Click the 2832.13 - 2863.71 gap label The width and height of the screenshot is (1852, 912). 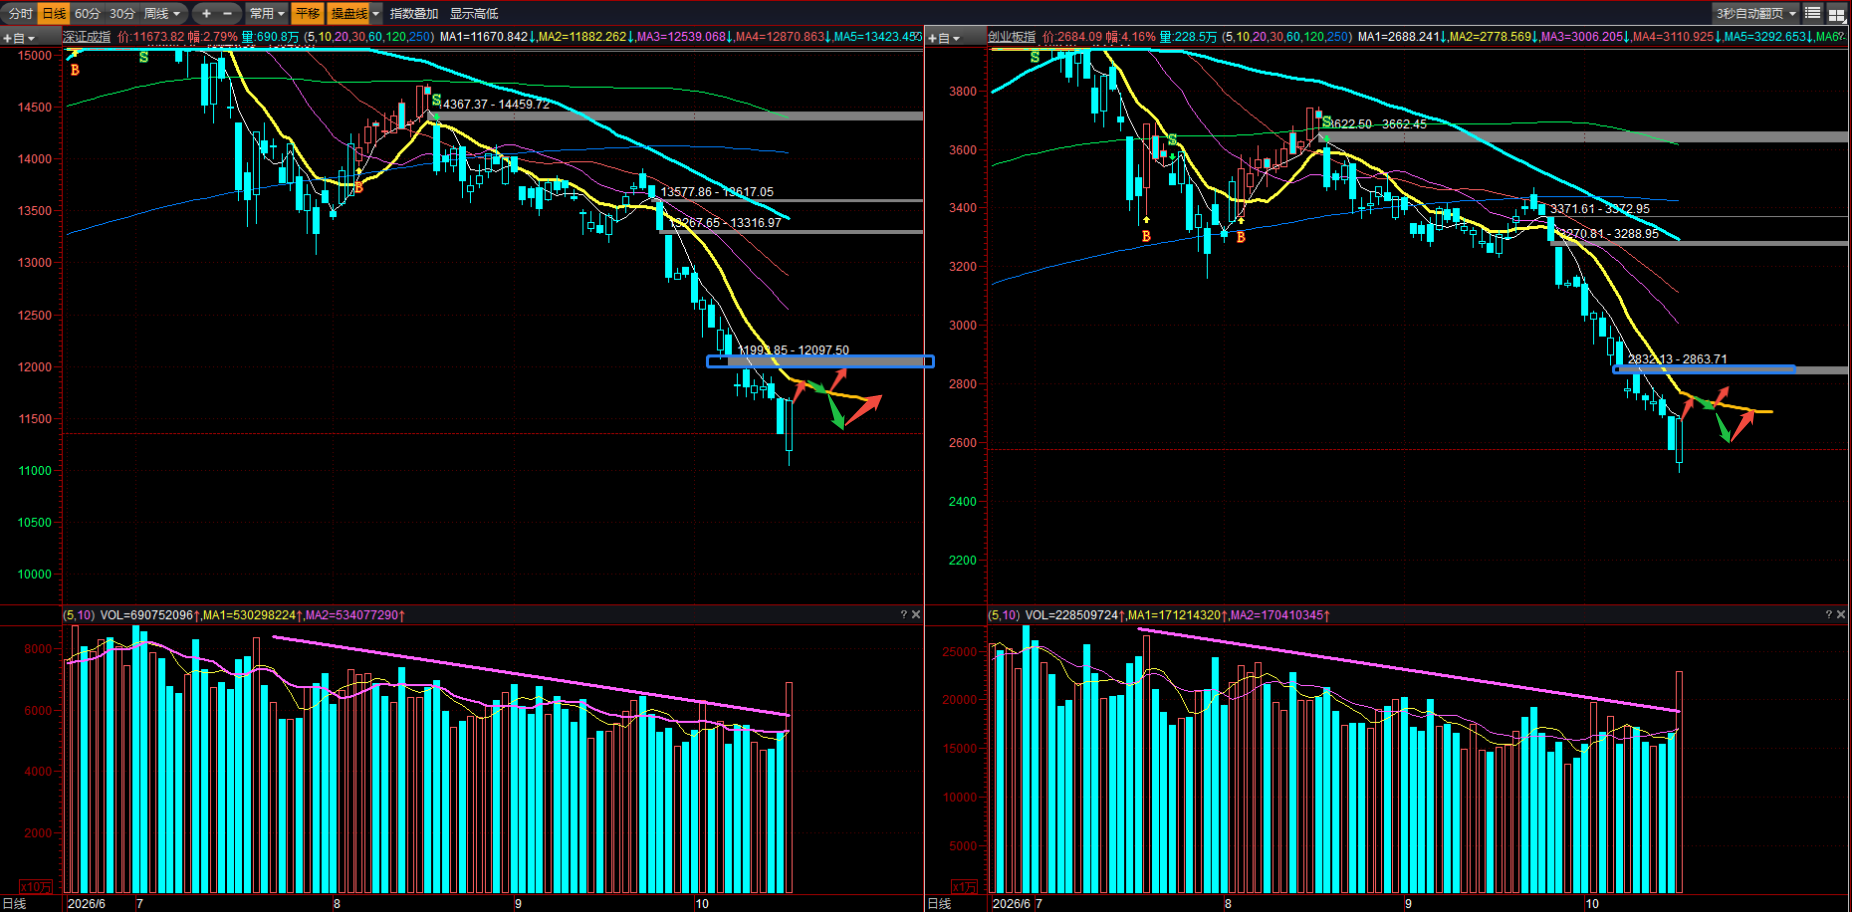(x=1677, y=359)
